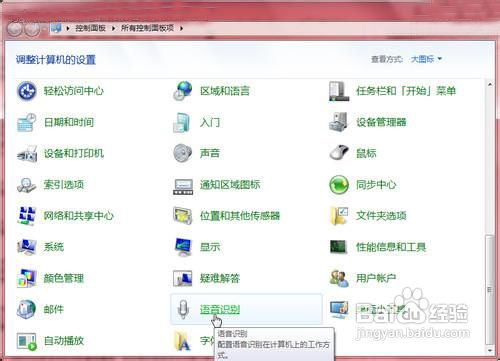Open the 鼠标 link
This screenshot has width=500, height=361.
(x=366, y=153)
